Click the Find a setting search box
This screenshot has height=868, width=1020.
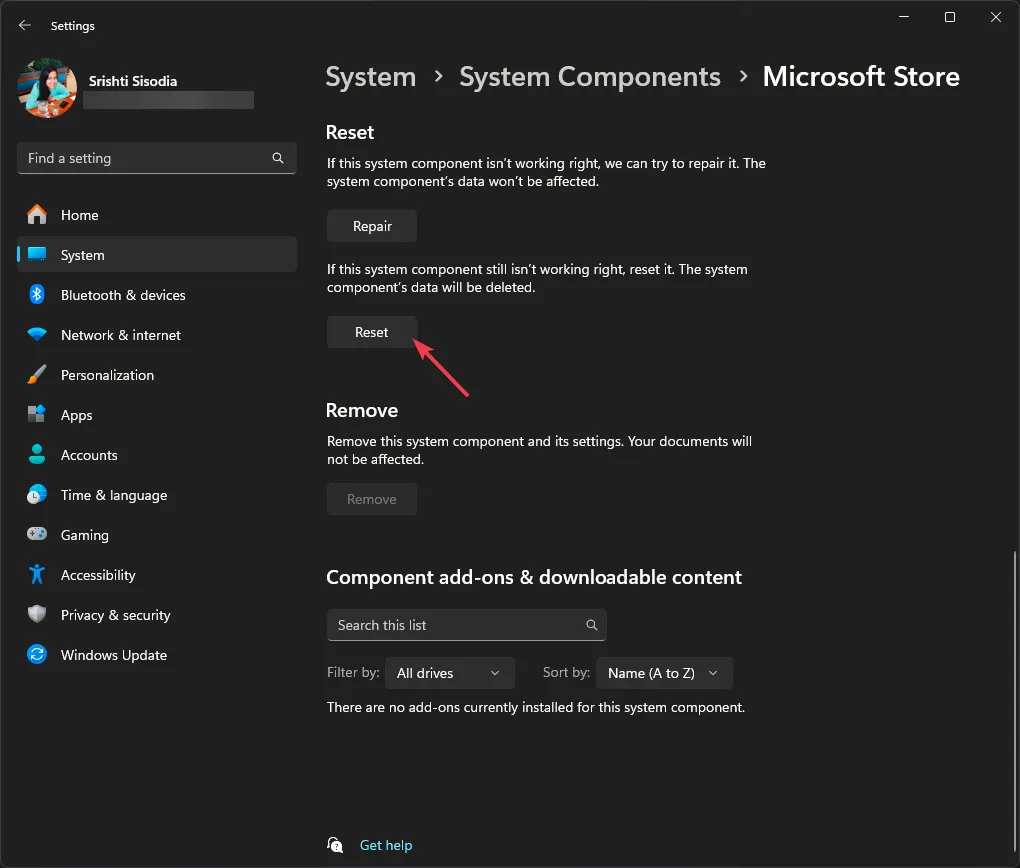point(156,158)
